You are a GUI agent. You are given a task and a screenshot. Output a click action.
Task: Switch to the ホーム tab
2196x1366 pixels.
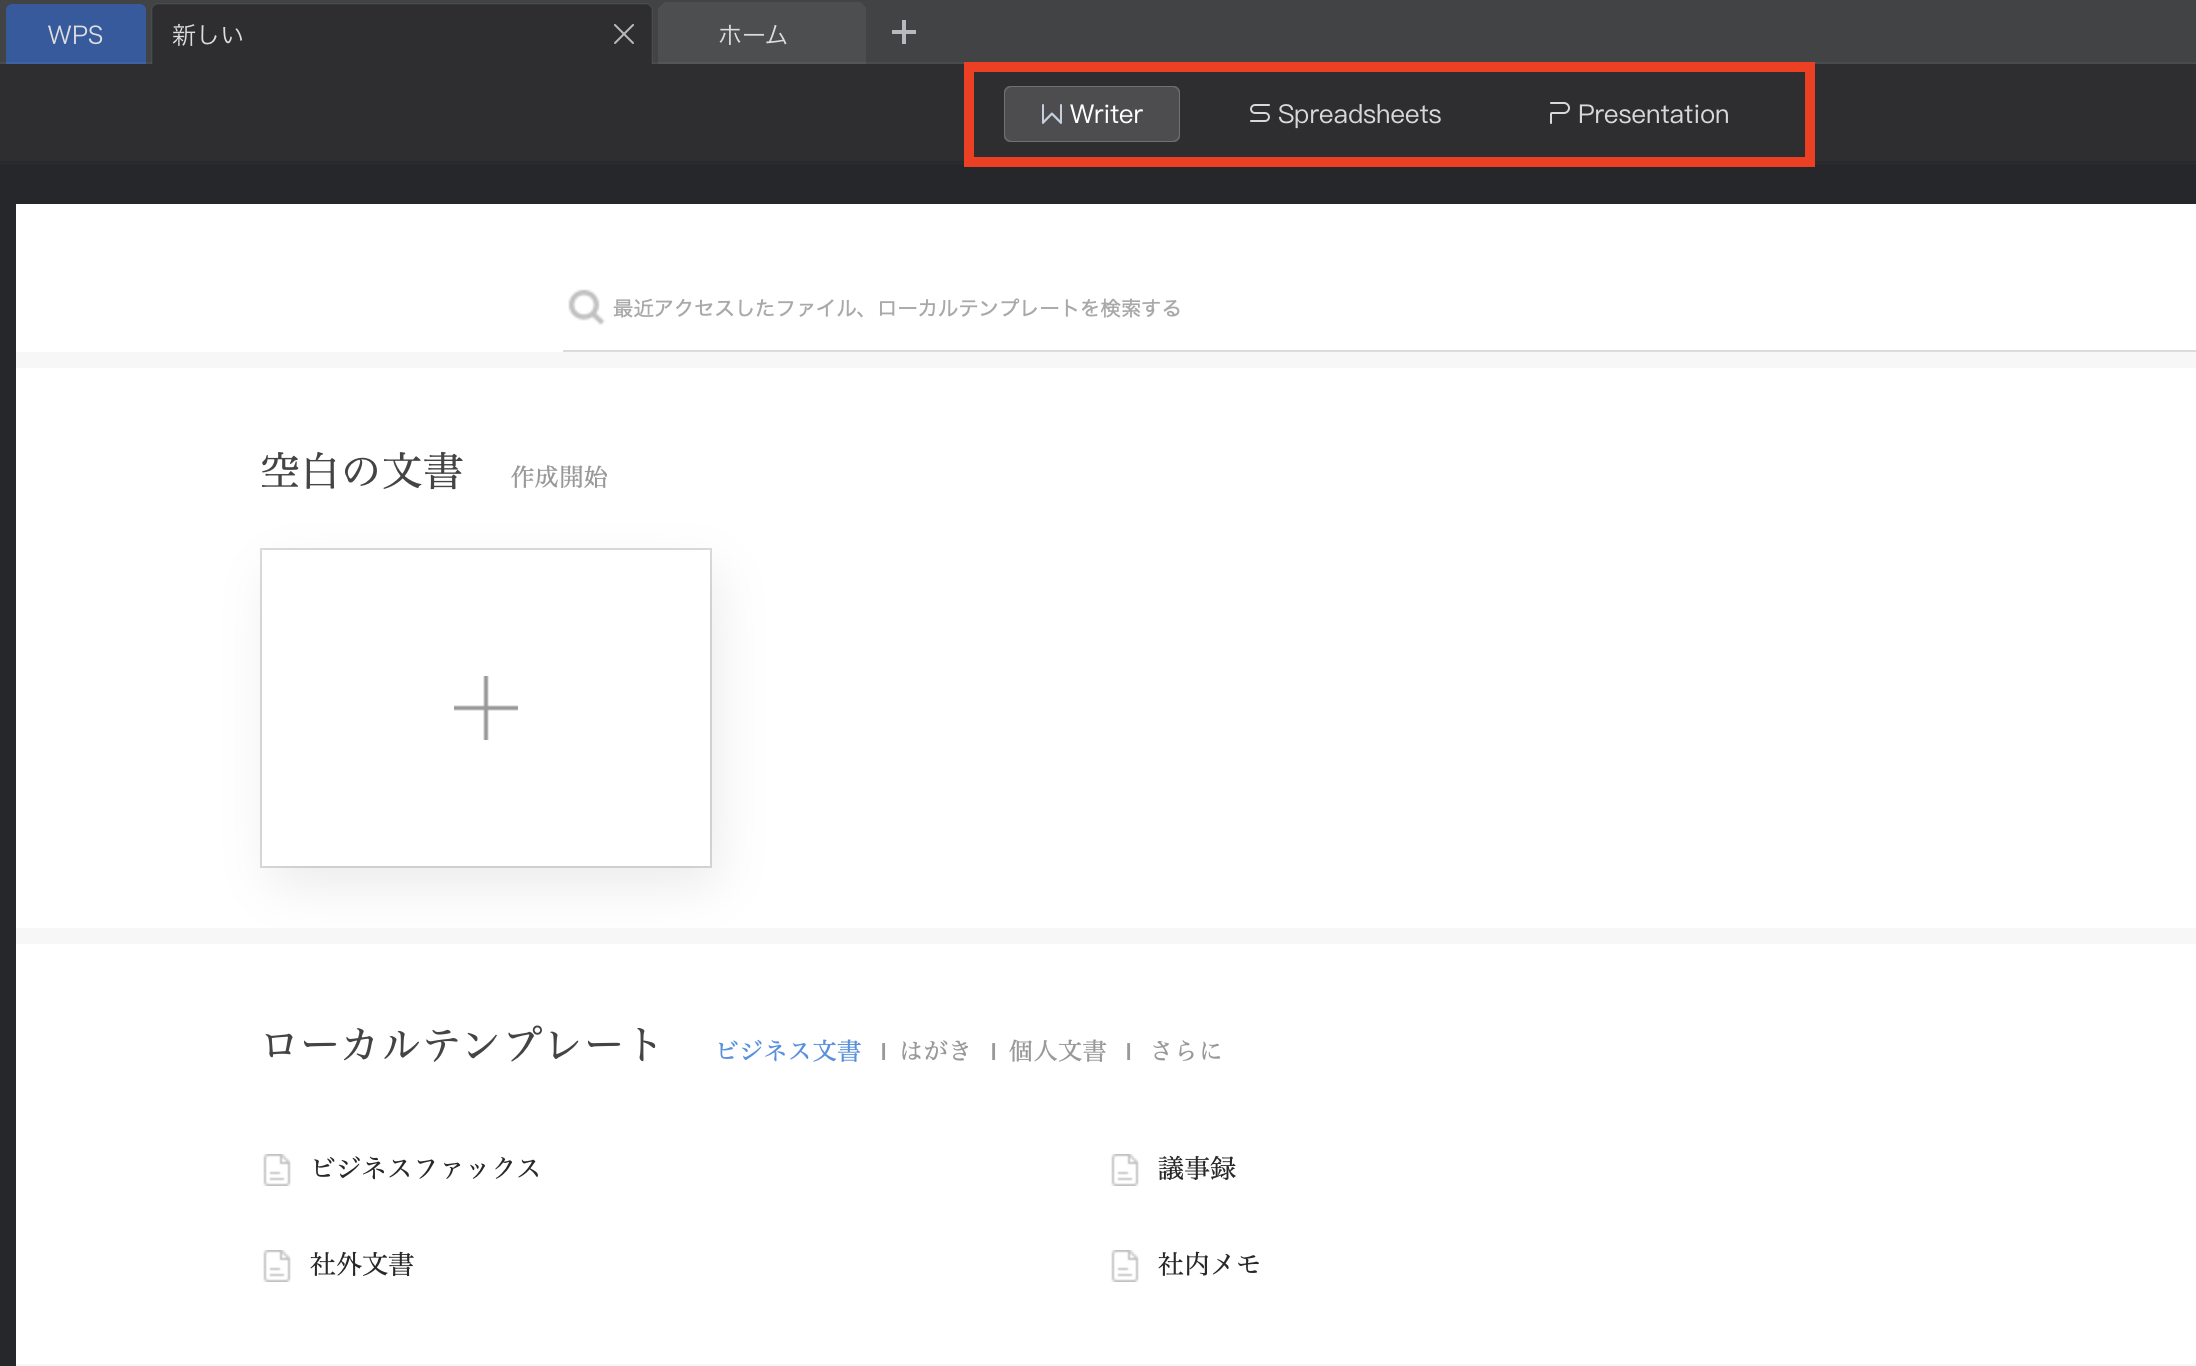coord(762,34)
